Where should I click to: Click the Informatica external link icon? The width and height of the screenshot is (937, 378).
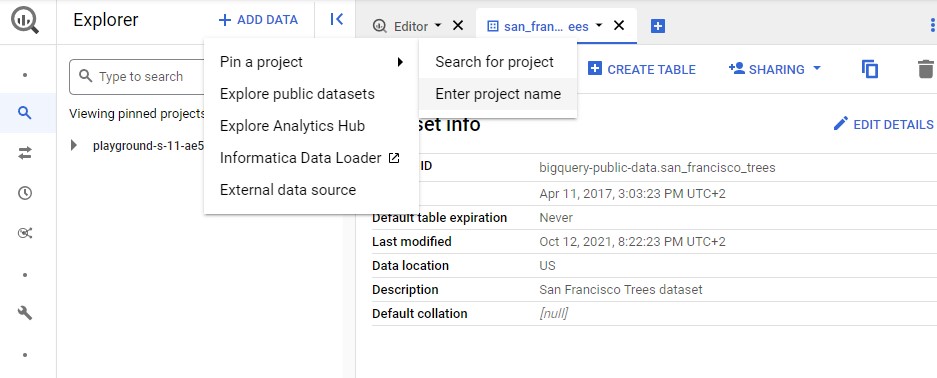coord(394,158)
